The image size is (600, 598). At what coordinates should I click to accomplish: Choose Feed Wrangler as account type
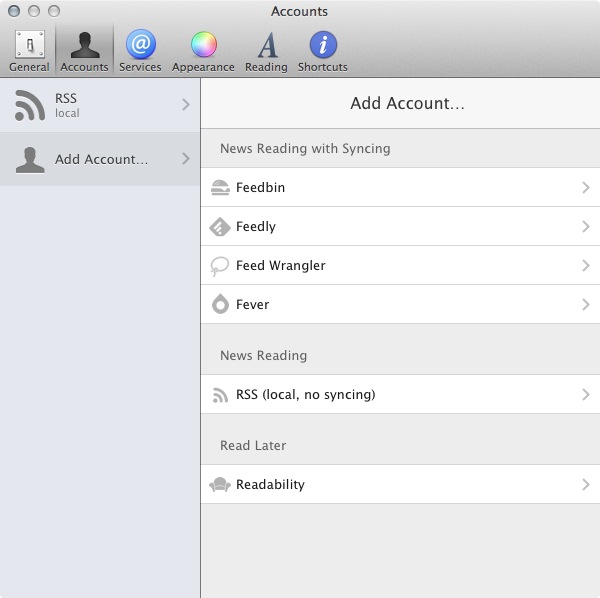point(400,266)
